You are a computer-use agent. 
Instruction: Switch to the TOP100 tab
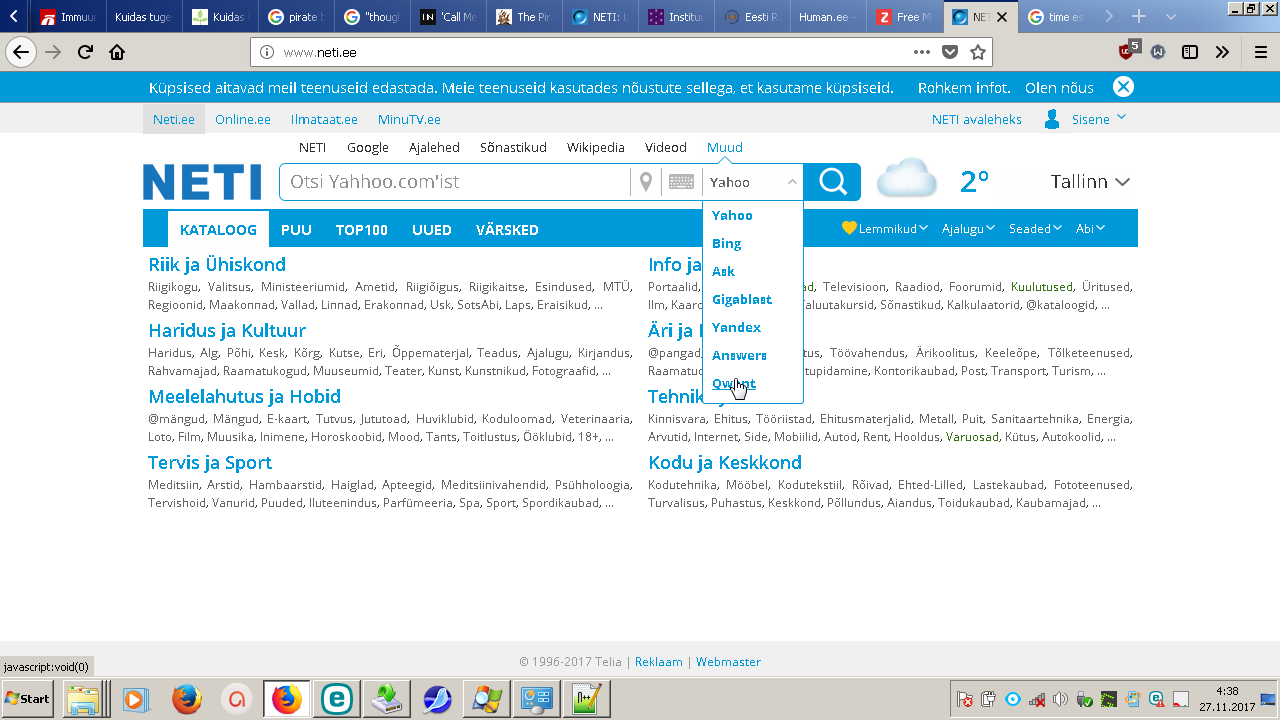361,230
